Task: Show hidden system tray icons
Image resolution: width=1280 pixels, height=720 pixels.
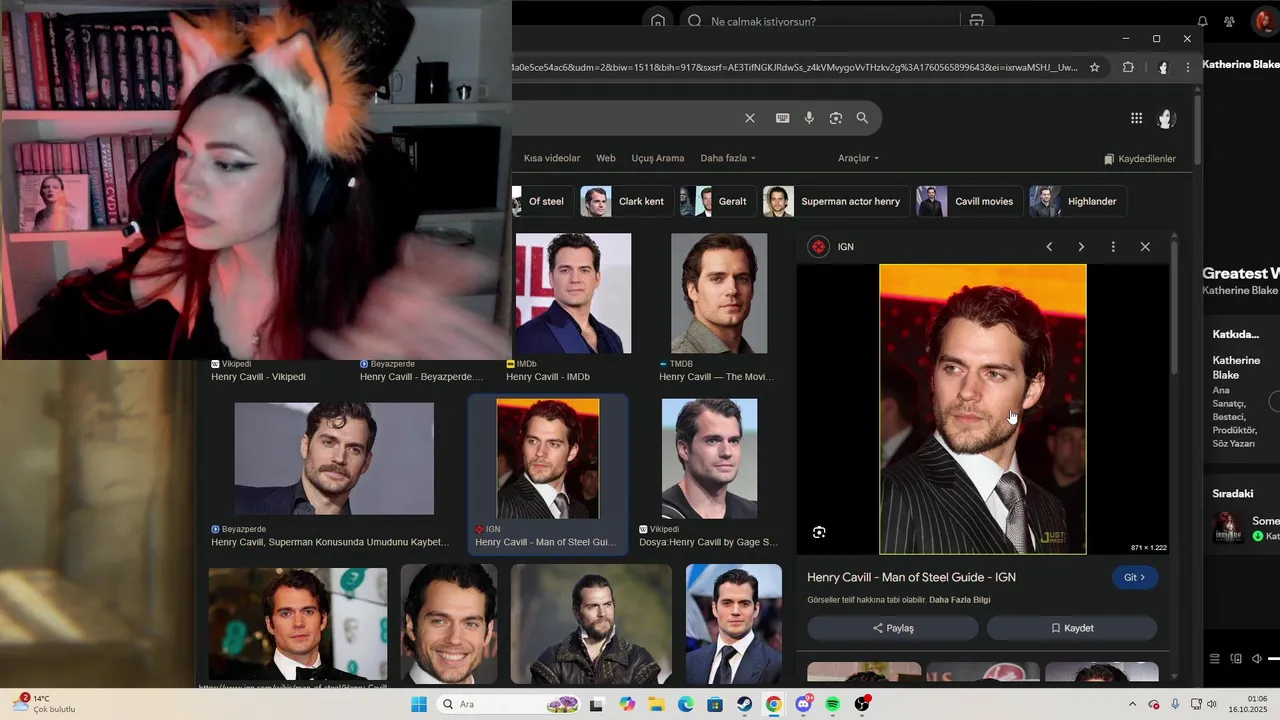Action: tap(1132, 704)
